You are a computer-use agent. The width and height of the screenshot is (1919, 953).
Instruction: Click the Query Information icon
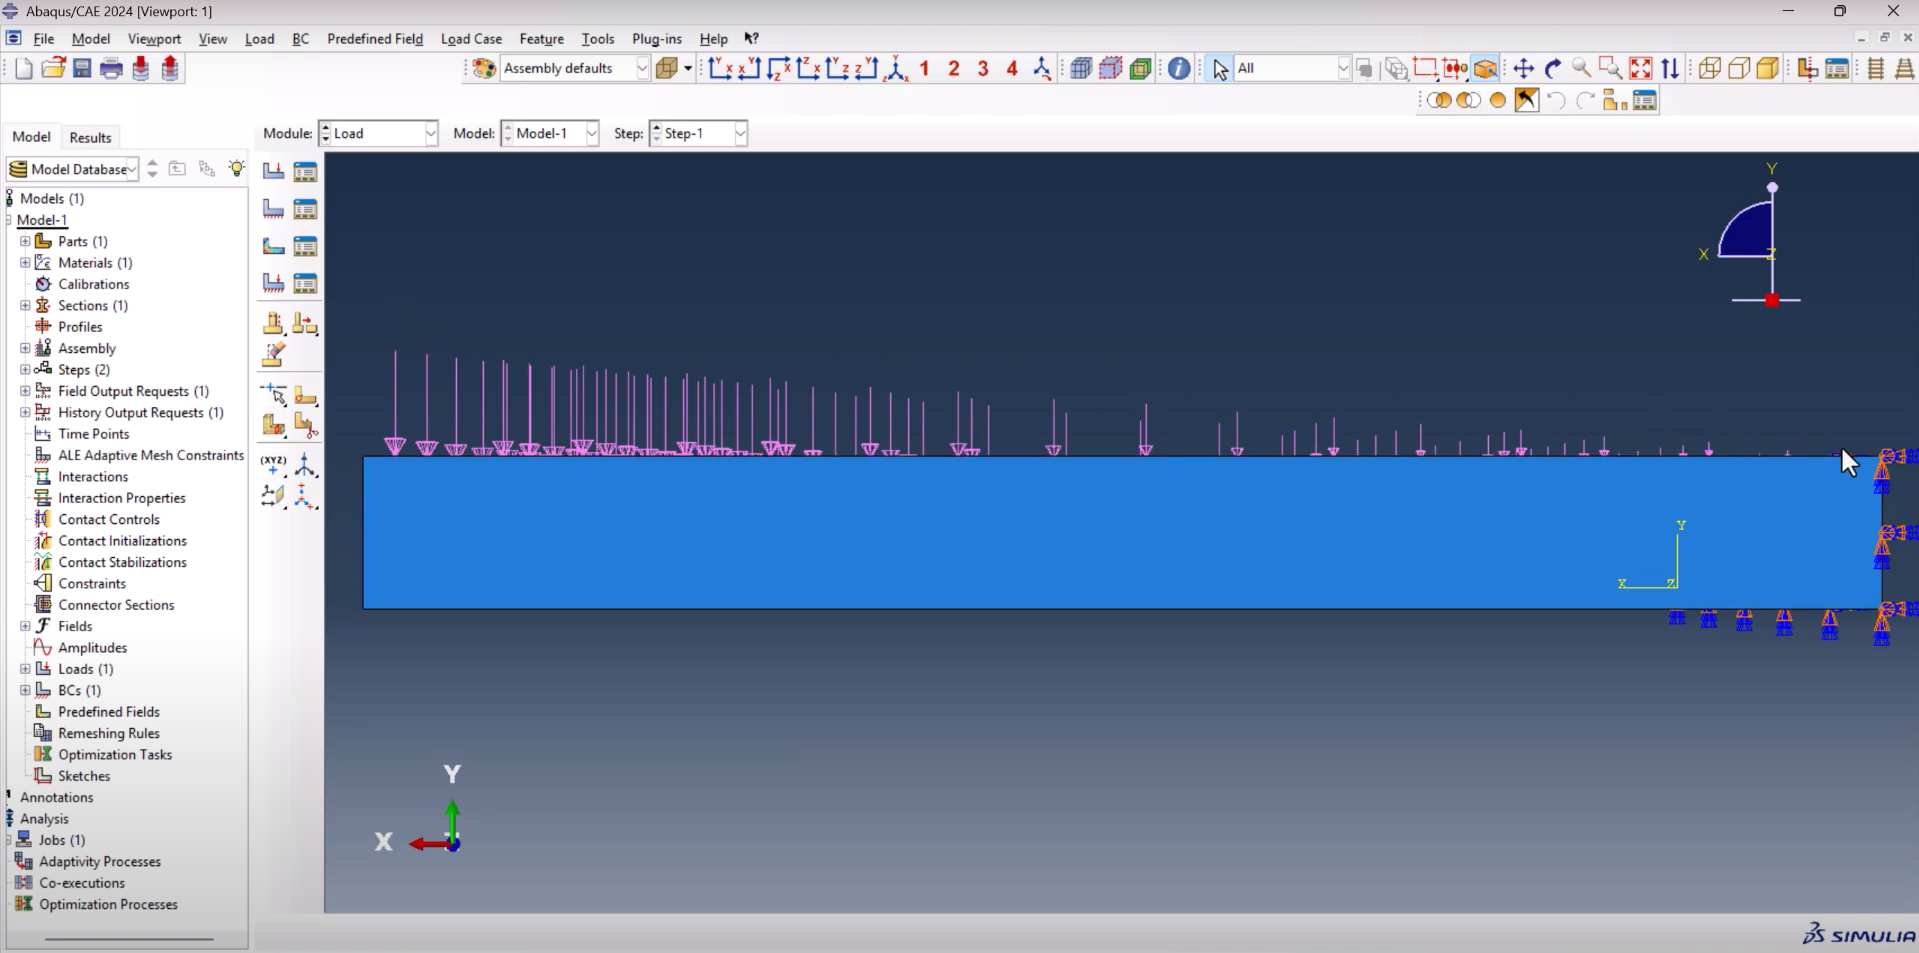[1179, 68]
